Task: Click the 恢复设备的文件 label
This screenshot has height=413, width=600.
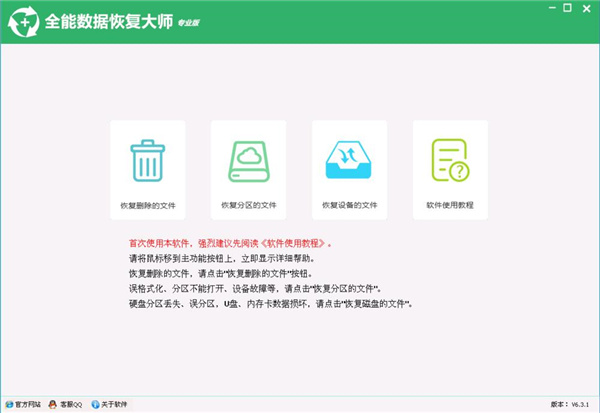Action: point(349,206)
